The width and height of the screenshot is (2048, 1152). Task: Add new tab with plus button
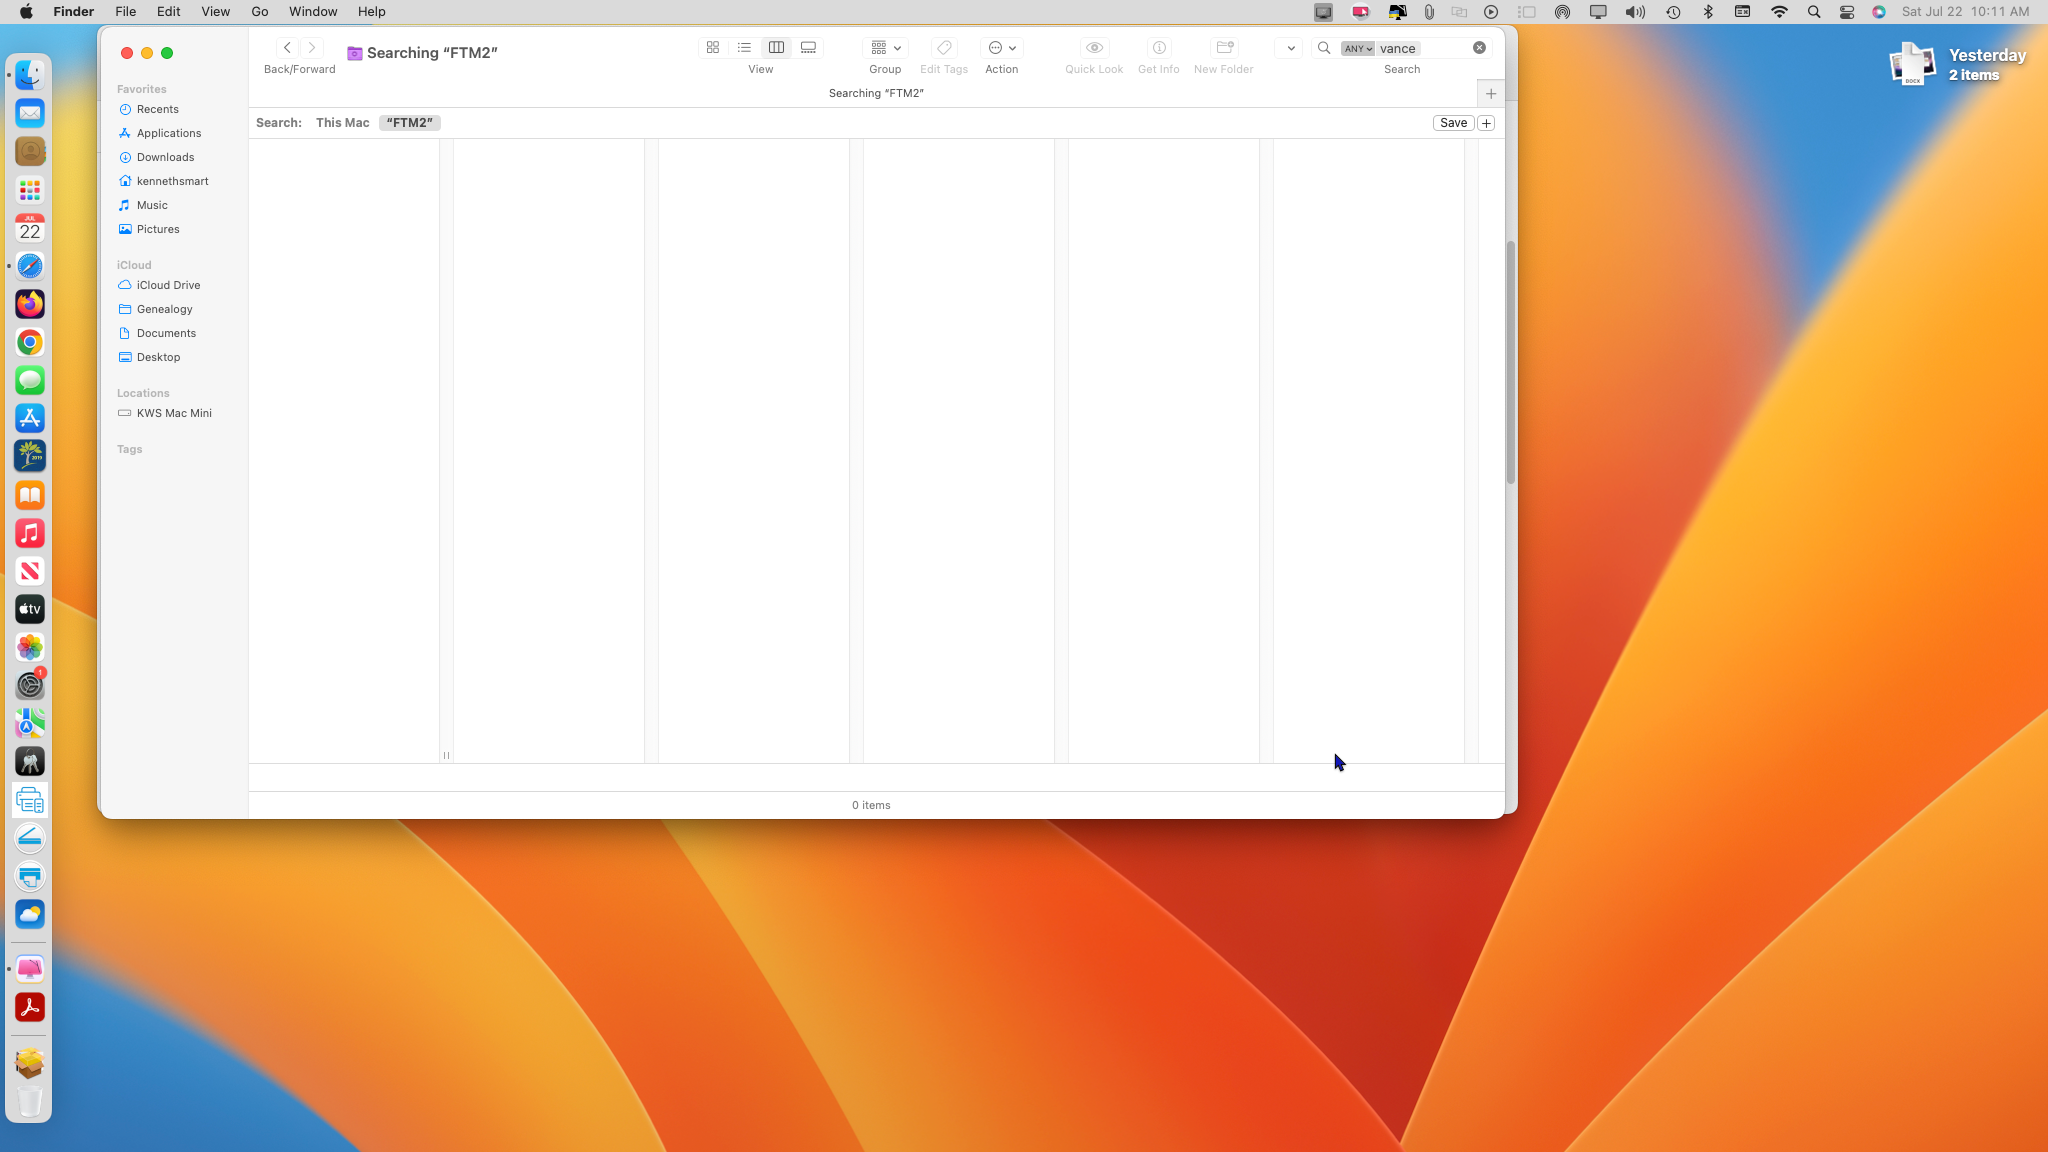(1490, 94)
